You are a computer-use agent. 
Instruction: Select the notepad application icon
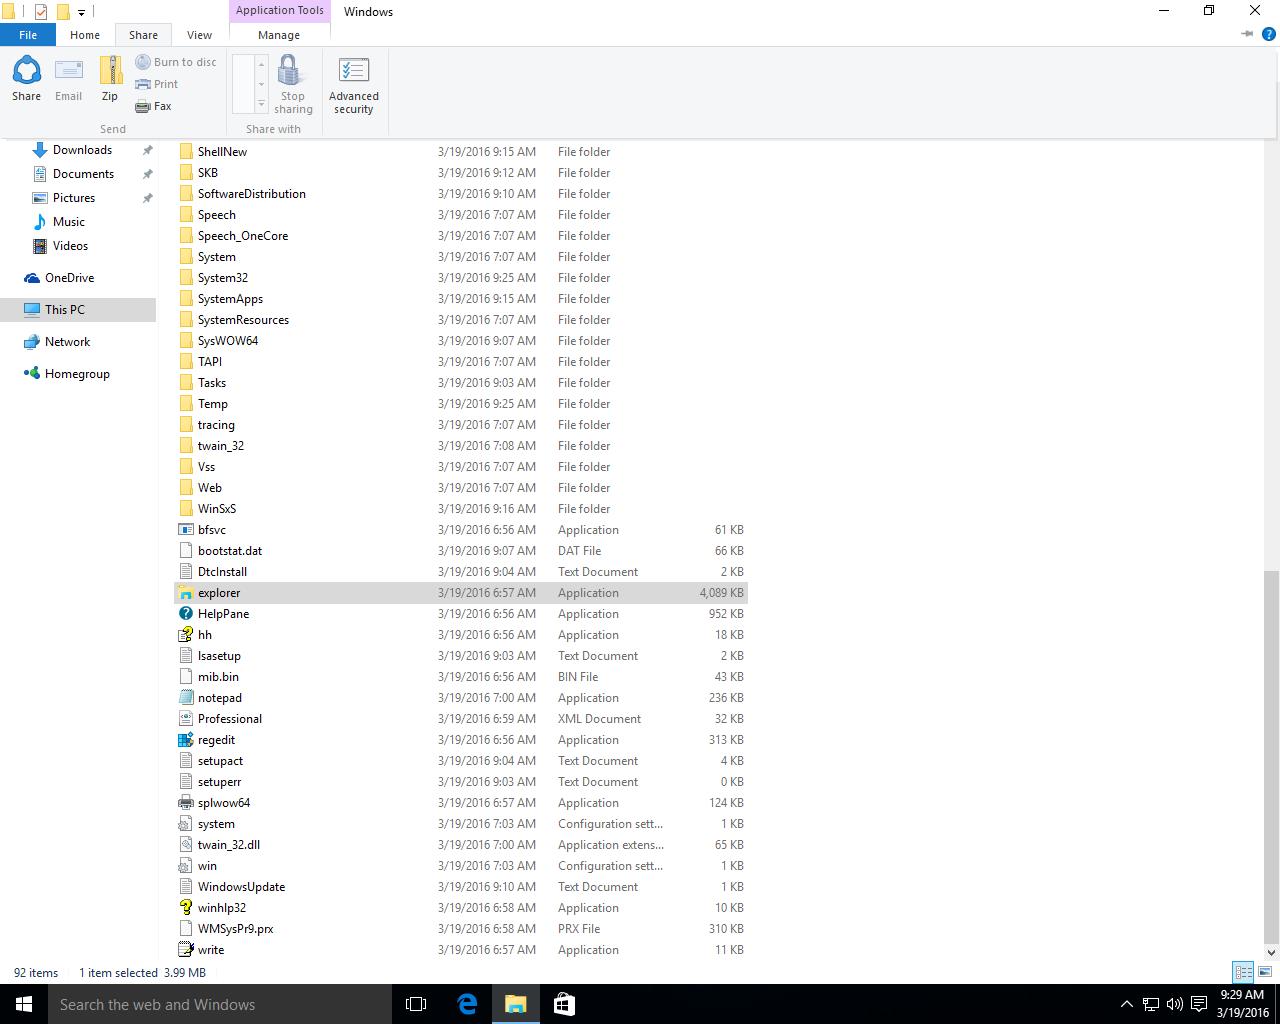[x=185, y=698]
